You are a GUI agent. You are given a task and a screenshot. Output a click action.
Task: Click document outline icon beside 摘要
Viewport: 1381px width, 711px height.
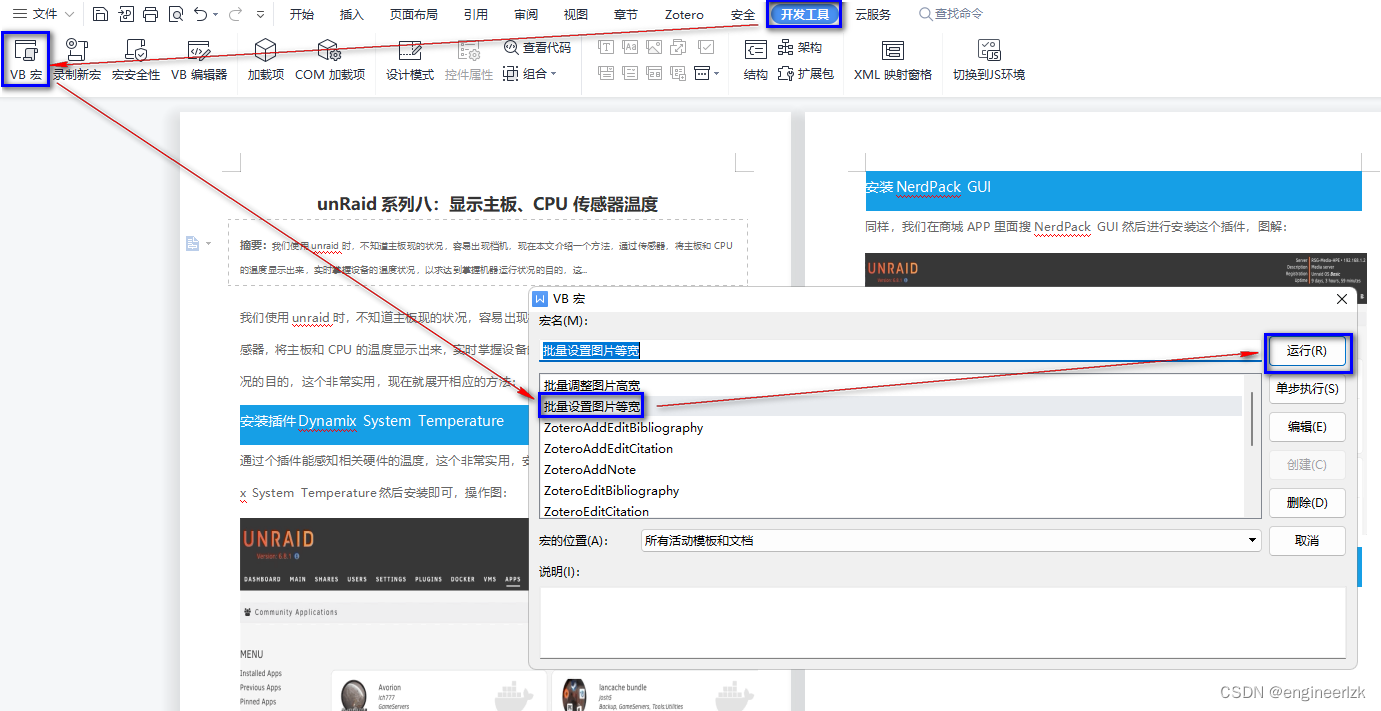[193, 243]
